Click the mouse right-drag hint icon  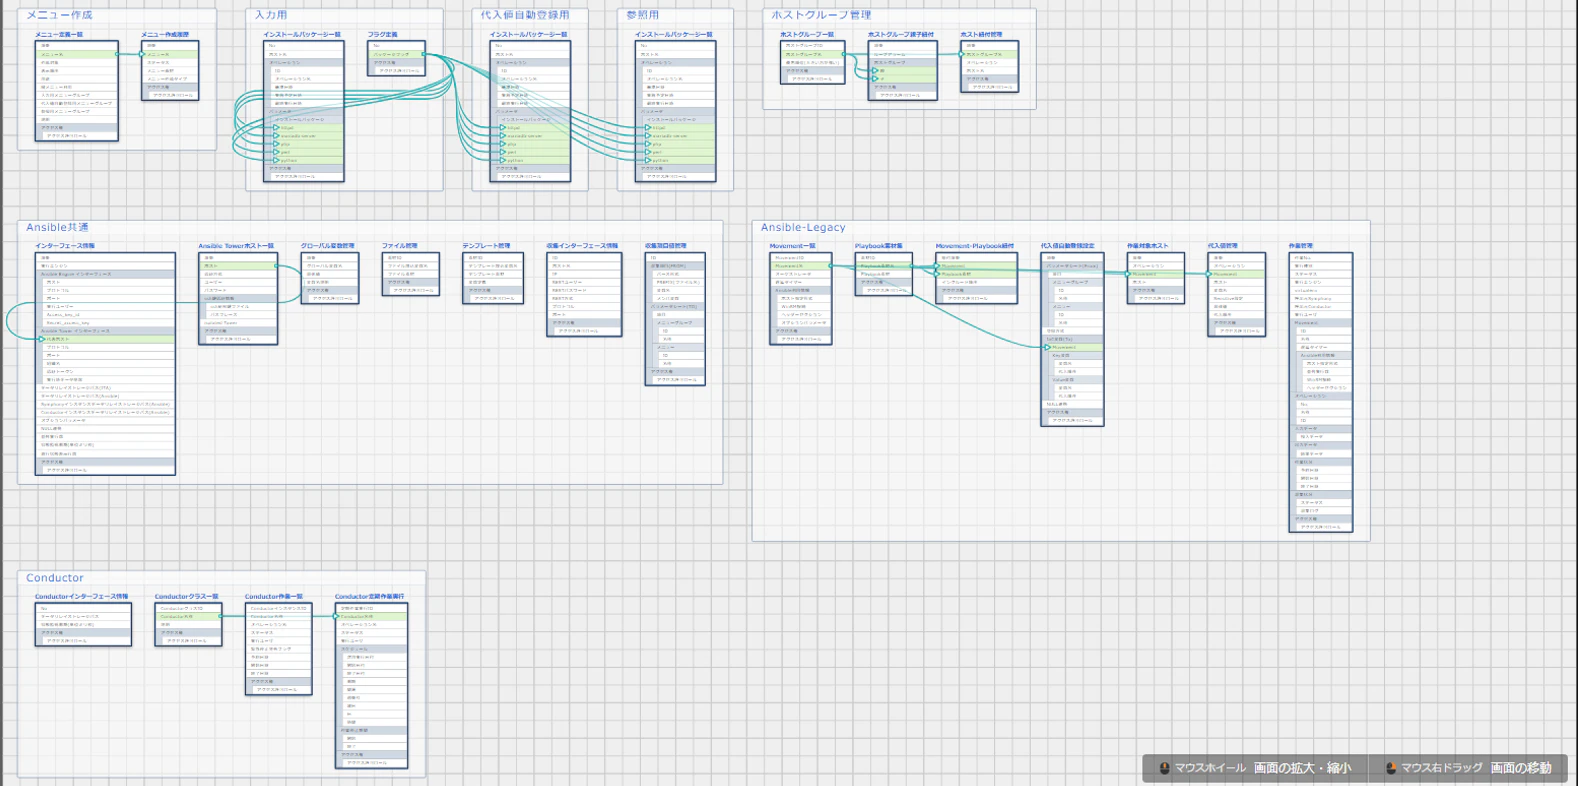point(1390,768)
